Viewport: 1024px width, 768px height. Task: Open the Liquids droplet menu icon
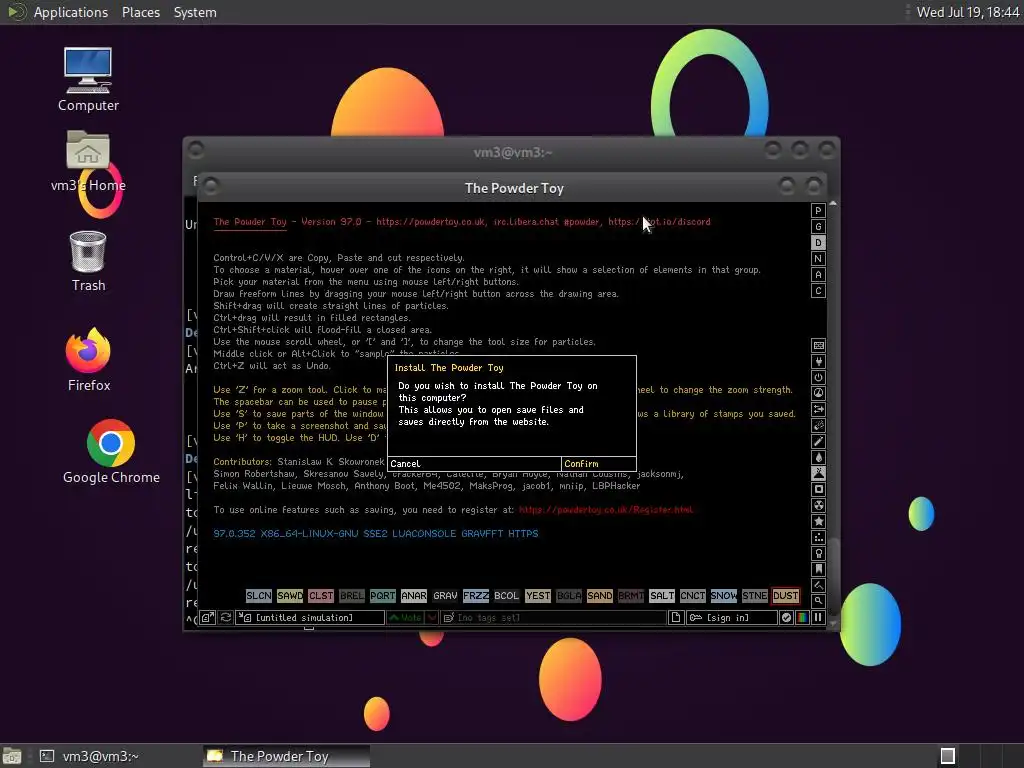(x=818, y=457)
